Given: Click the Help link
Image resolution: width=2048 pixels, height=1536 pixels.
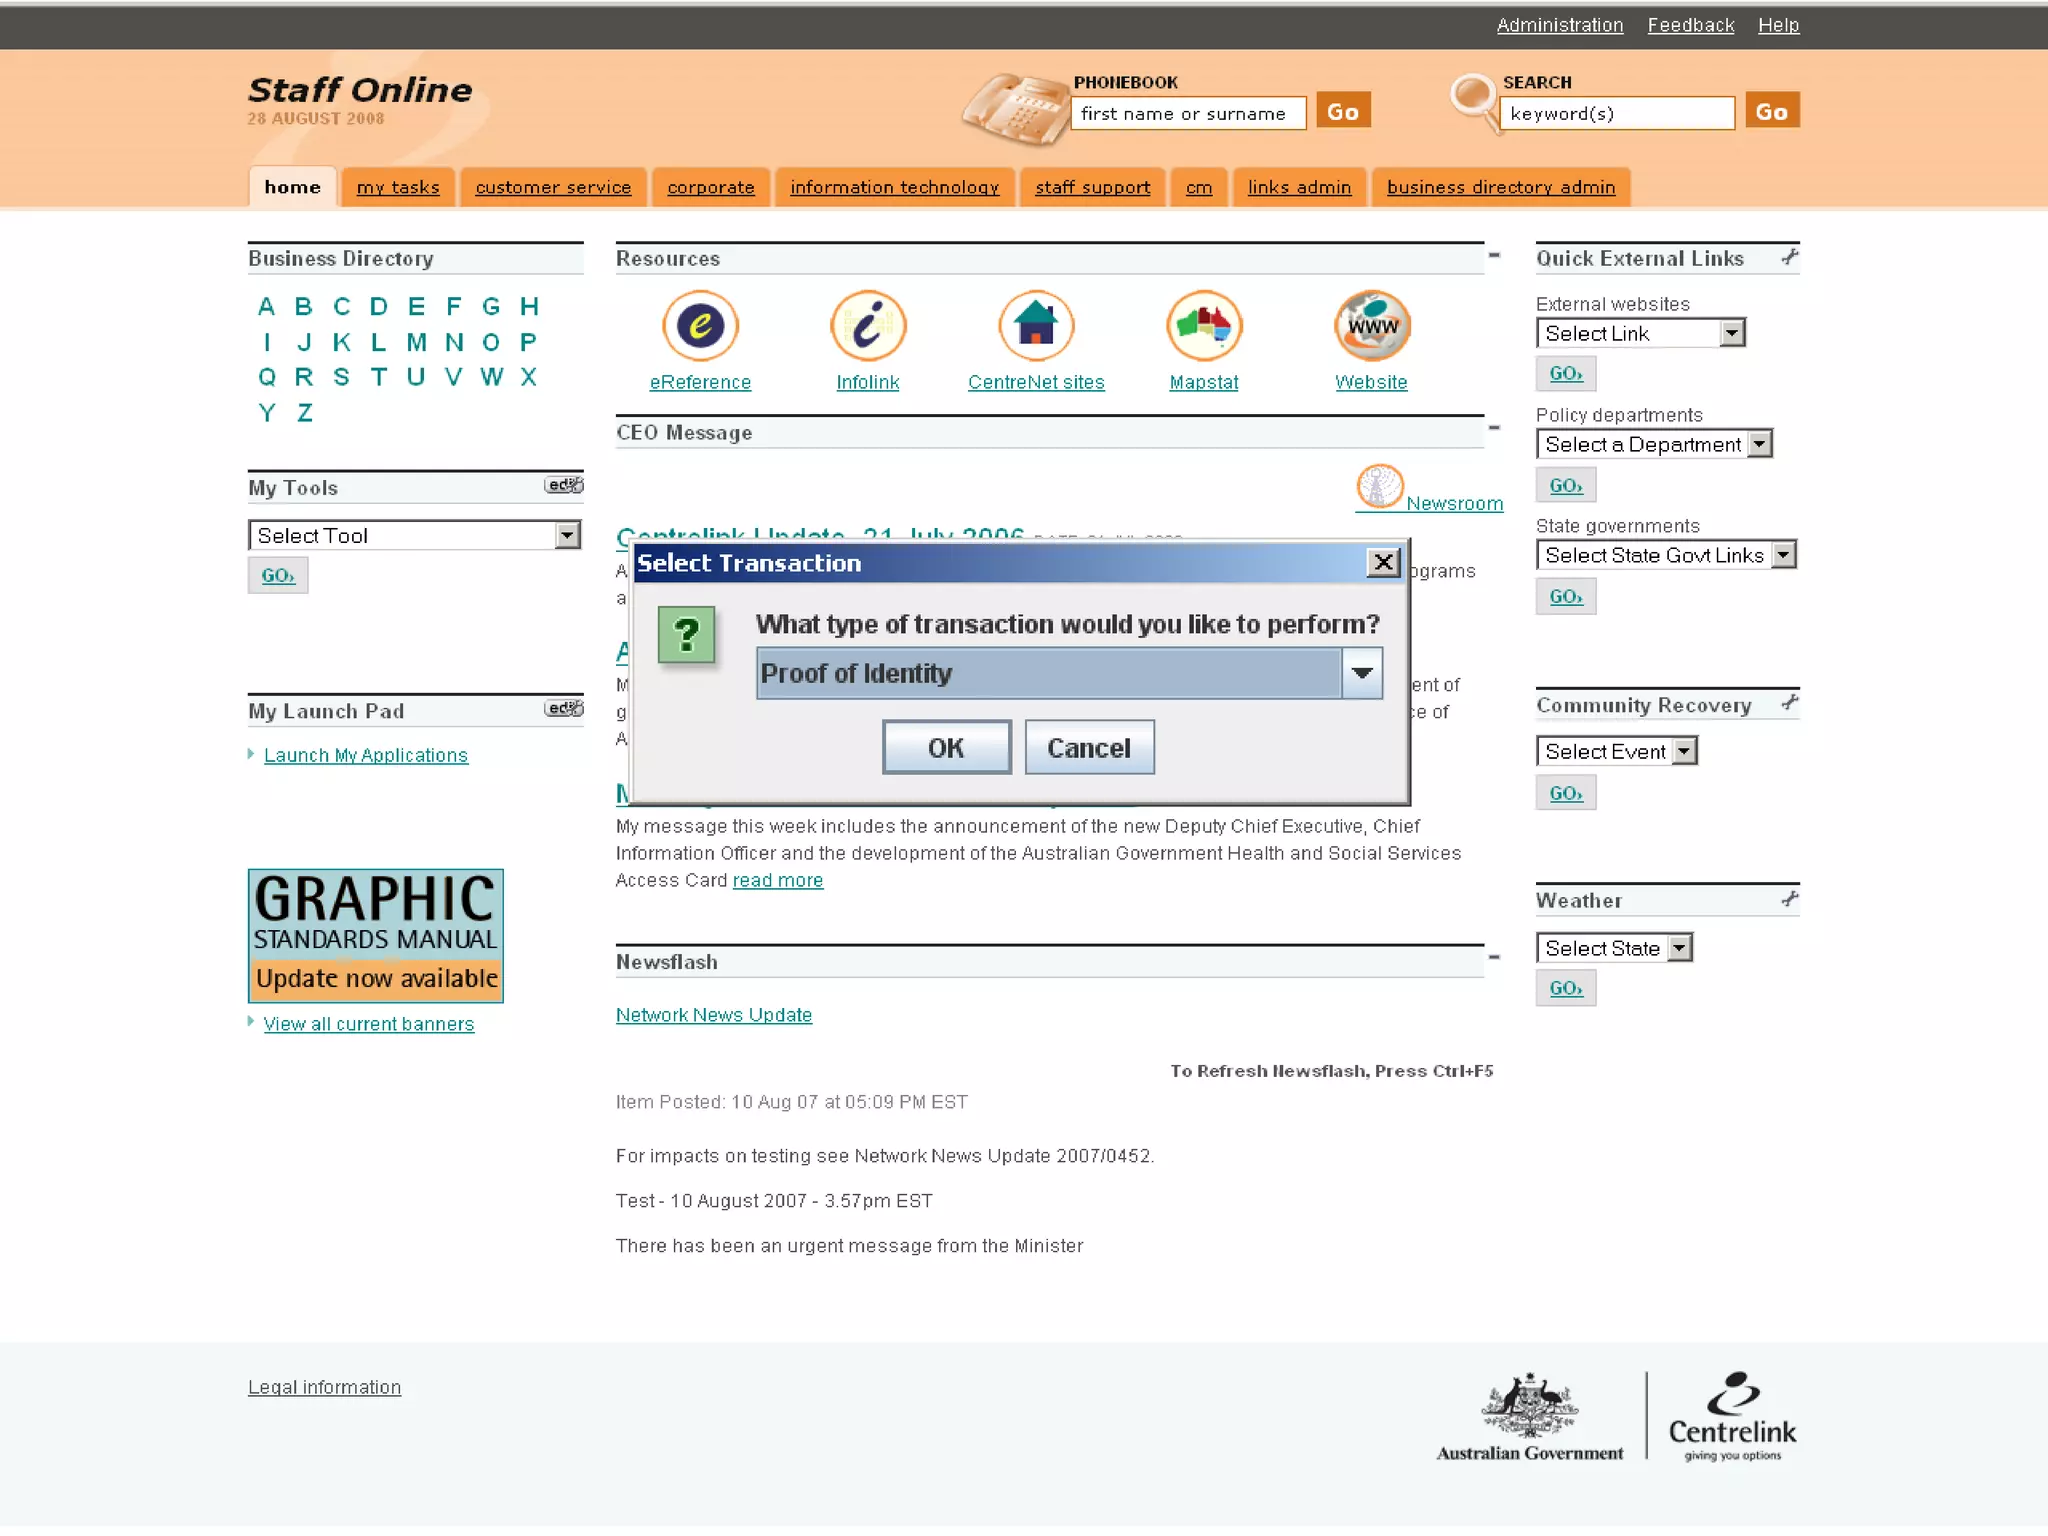Looking at the screenshot, I should 1779,25.
